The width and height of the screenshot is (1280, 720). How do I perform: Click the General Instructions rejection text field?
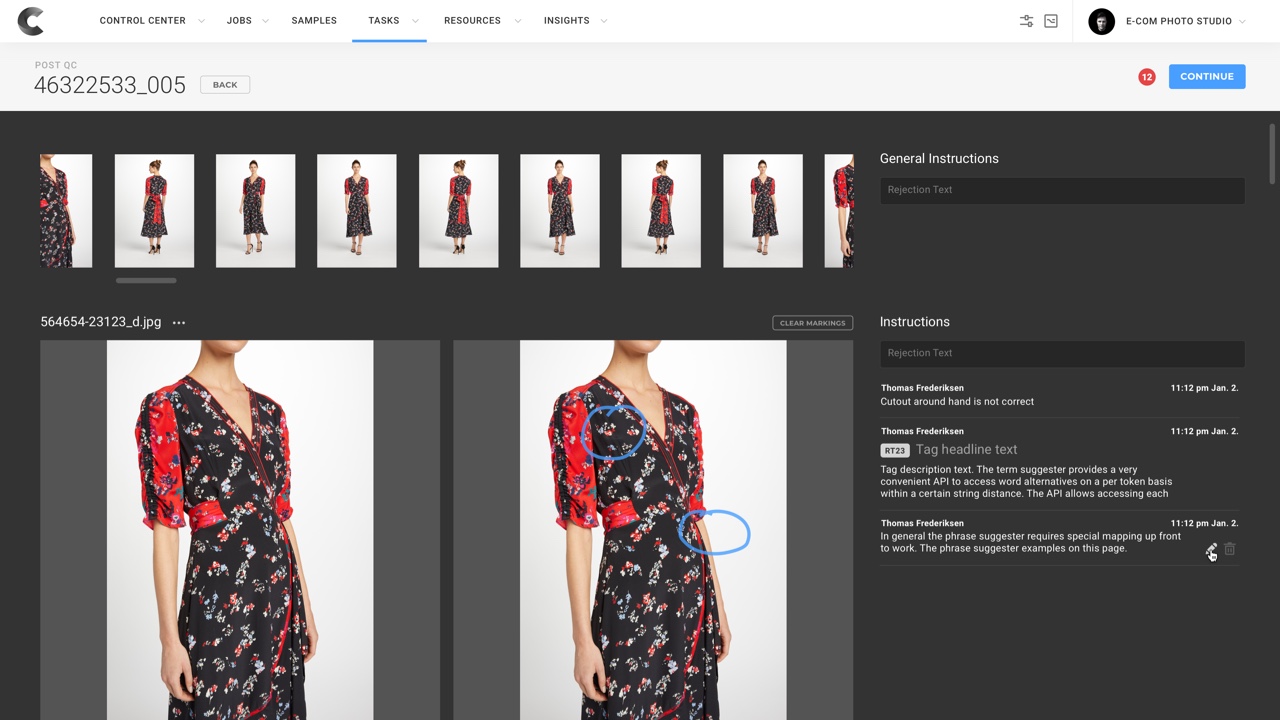click(1061, 190)
